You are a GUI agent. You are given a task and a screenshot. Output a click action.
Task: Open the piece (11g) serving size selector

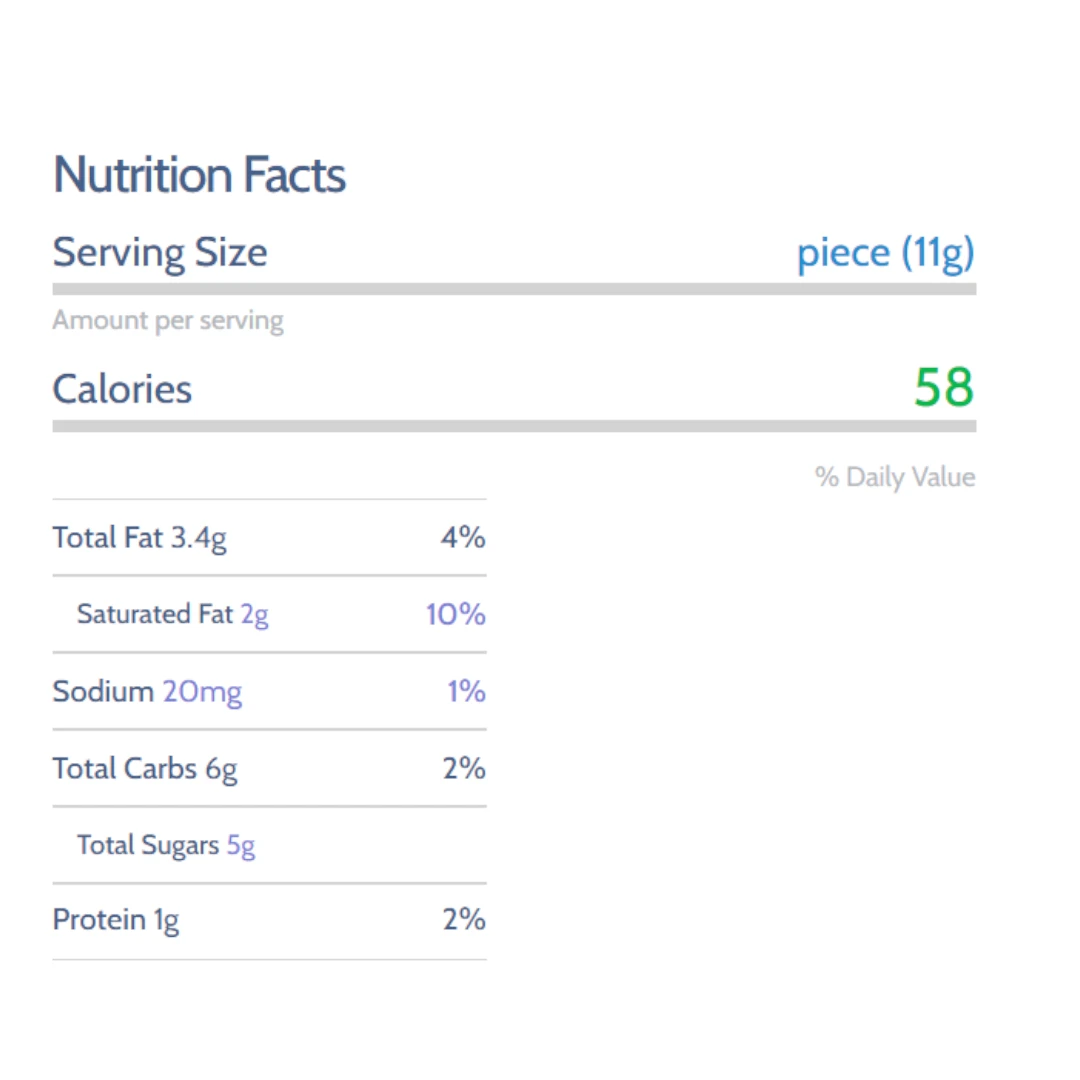click(885, 253)
